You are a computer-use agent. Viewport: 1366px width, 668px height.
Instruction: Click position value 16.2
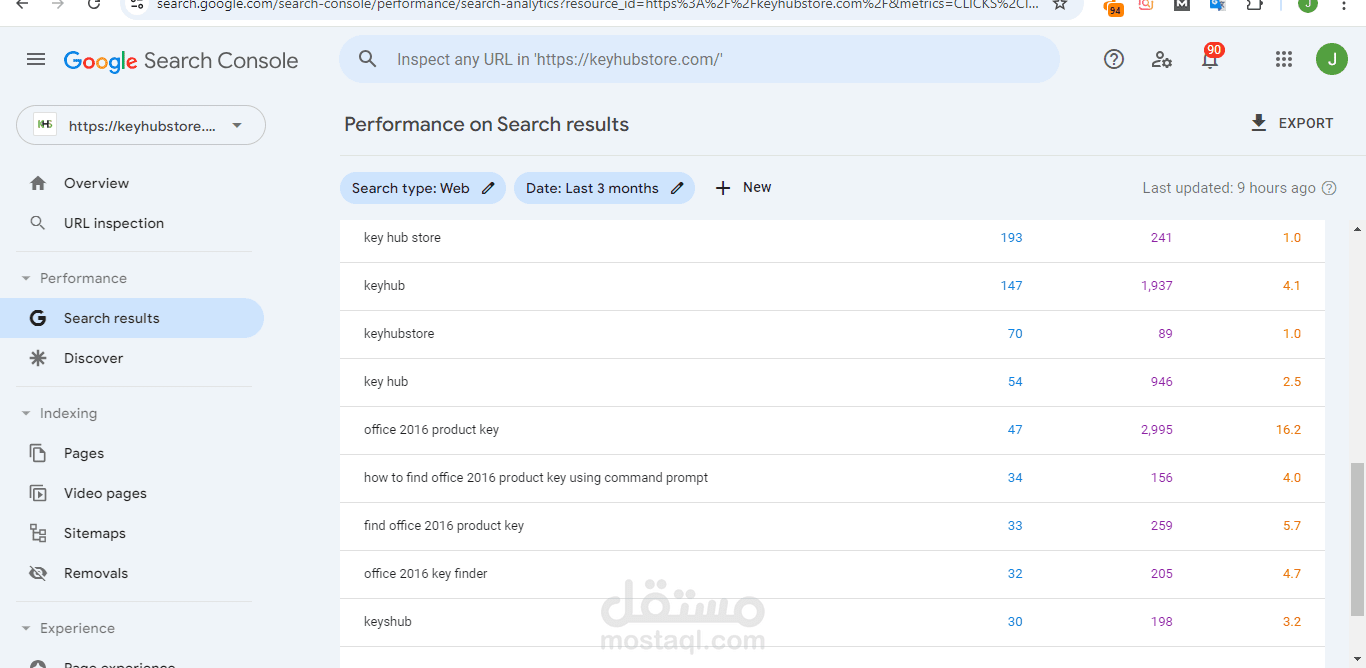click(1288, 430)
